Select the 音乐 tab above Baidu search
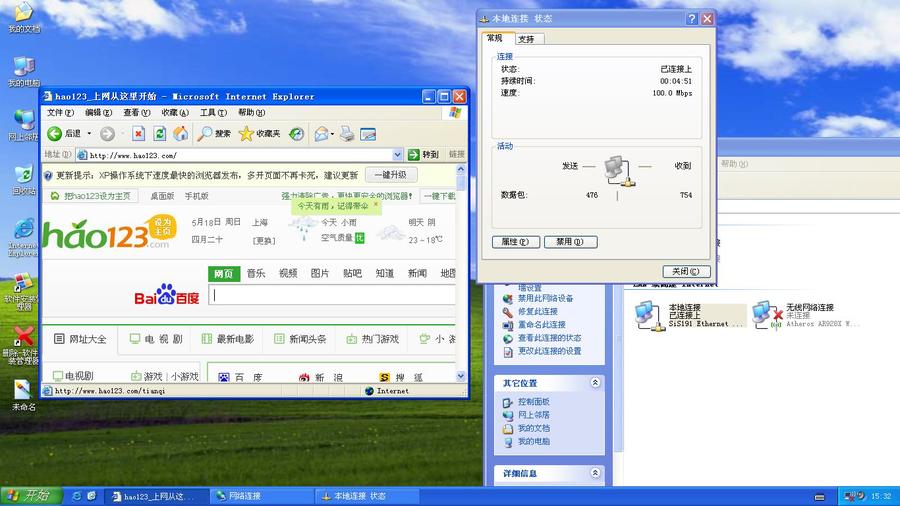This screenshot has width=900, height=506. tap(256, 274)
